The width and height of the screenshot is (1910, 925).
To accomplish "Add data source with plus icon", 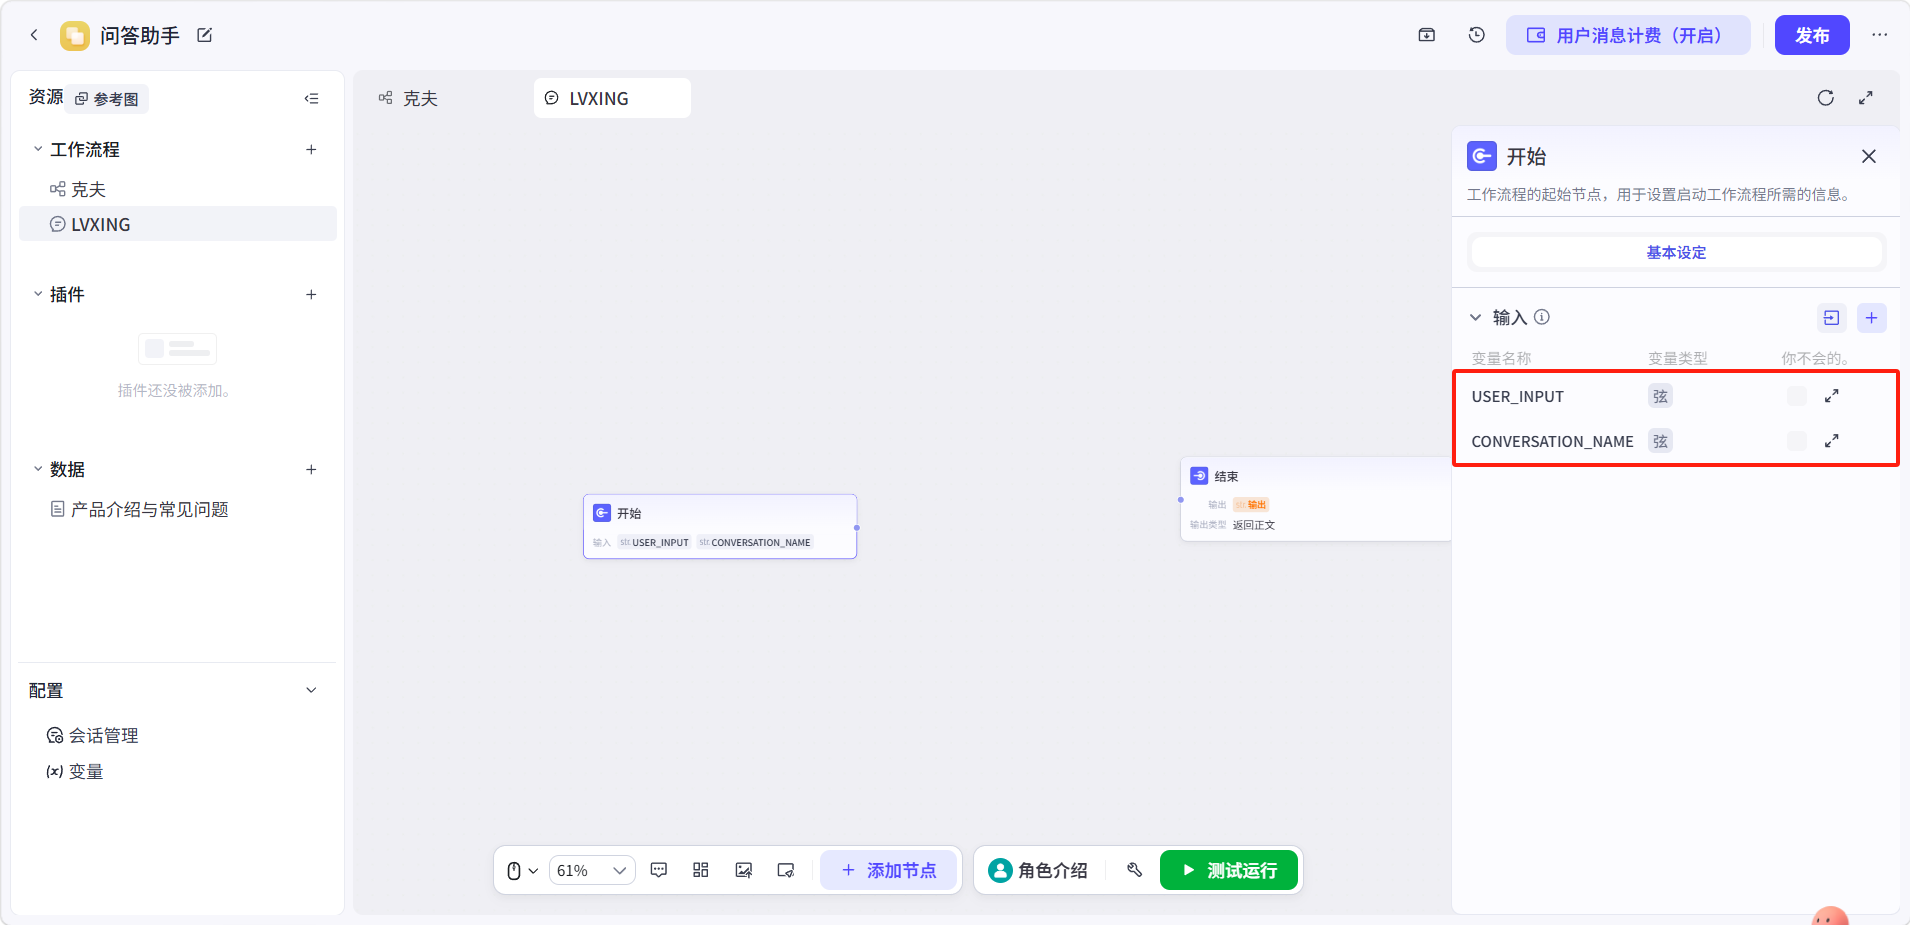I will [311, 469].
